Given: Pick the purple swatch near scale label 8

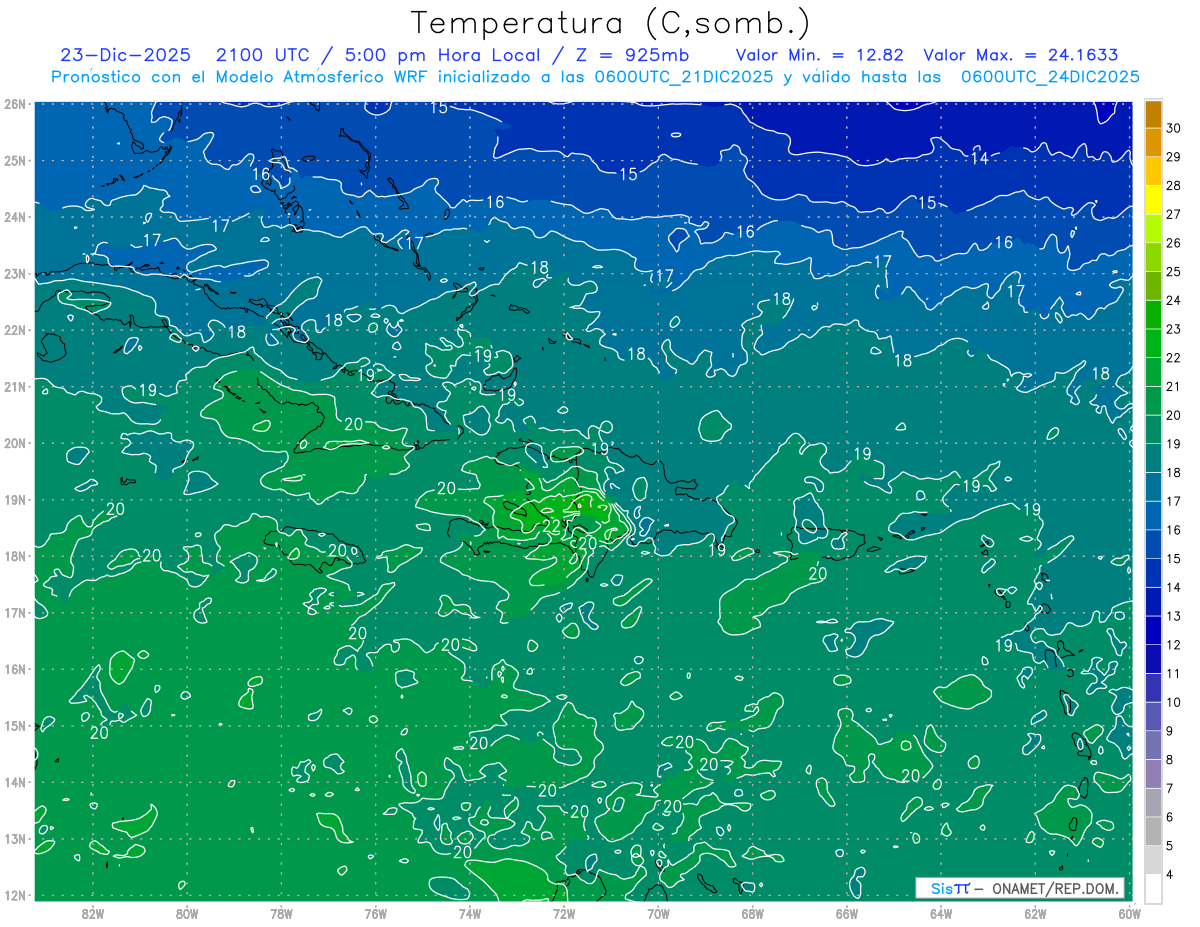Looking at the screenshot, I should click(x=1153, y=774).
